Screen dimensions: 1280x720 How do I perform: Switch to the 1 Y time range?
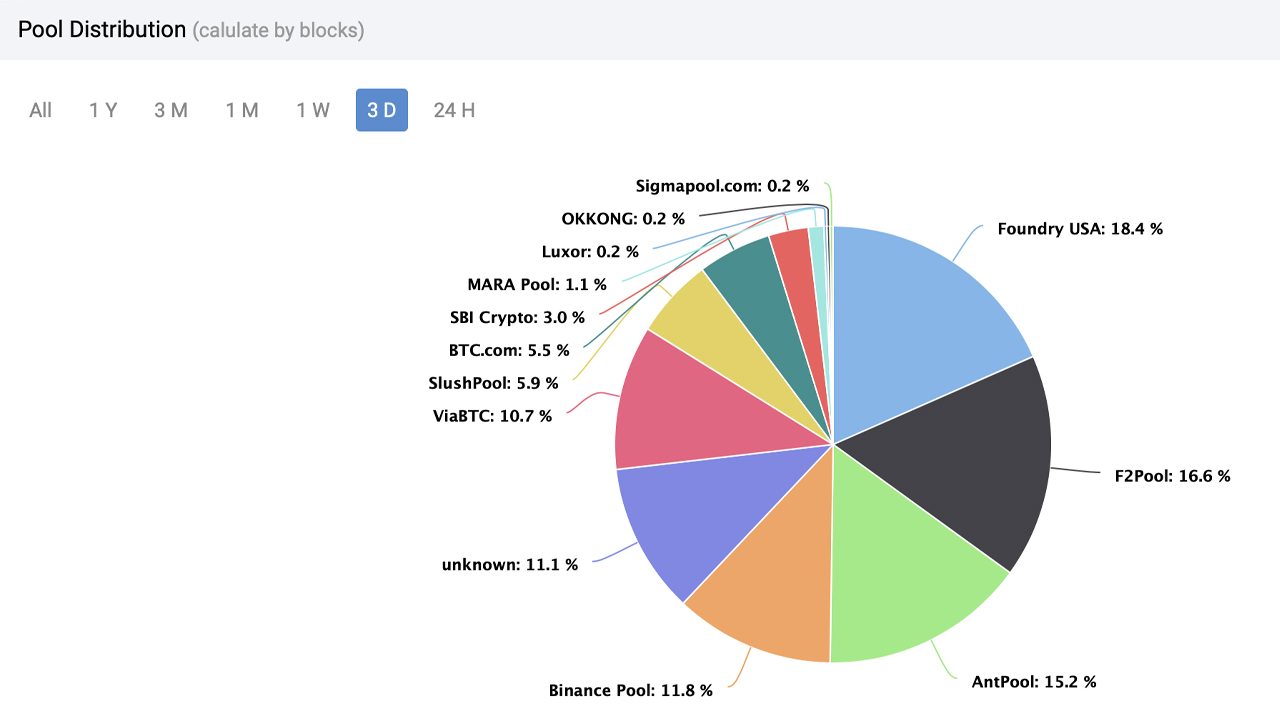[103, 110]
